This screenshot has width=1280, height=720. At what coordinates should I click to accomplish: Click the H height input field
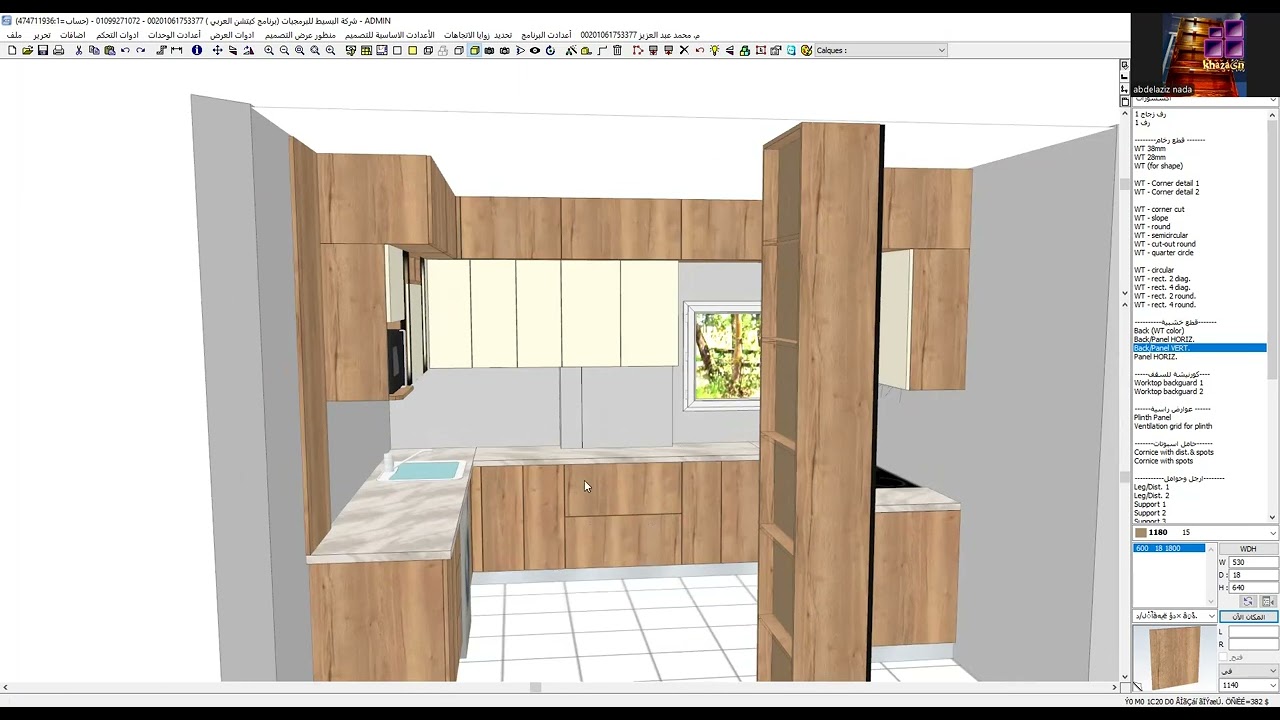1253,588
